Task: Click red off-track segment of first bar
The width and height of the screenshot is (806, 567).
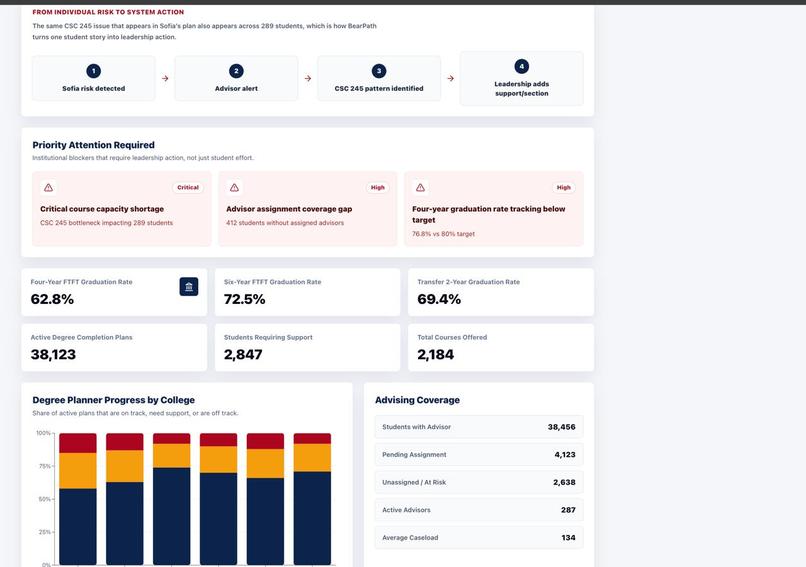Action: (78, 443)
